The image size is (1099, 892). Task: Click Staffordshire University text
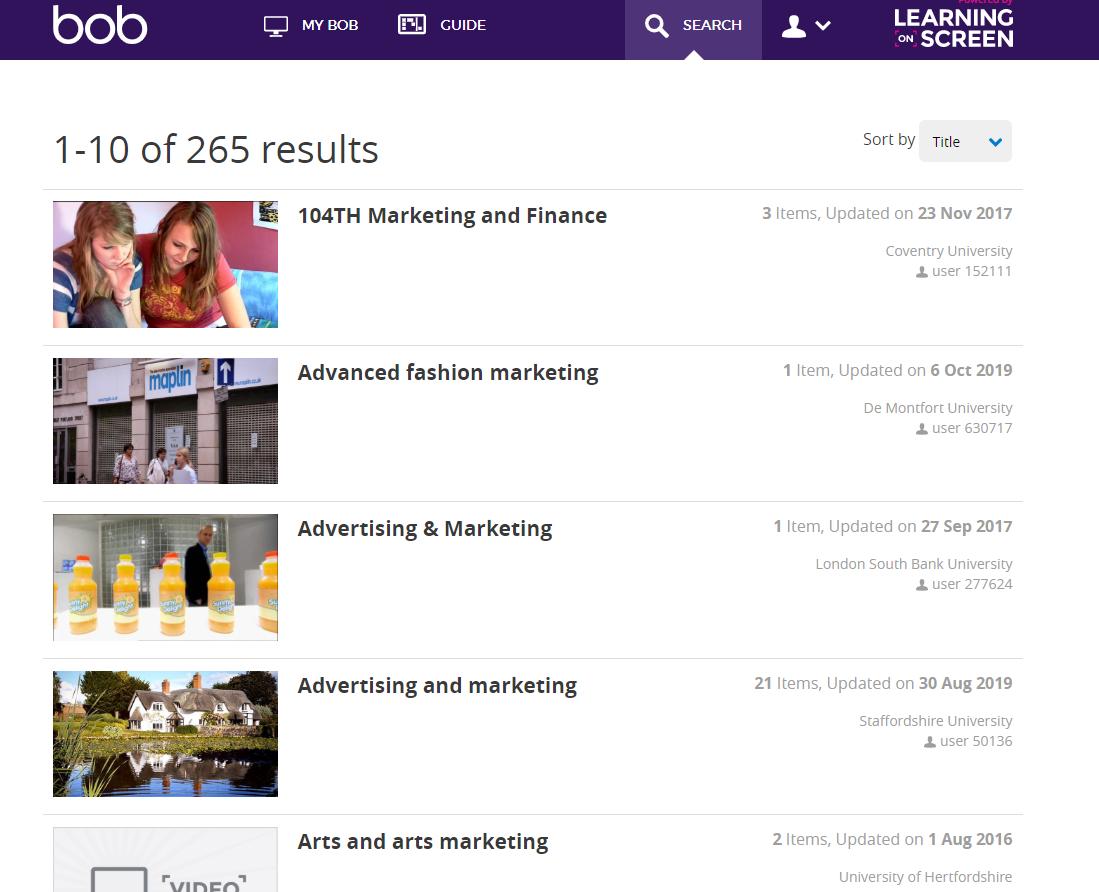936,721
